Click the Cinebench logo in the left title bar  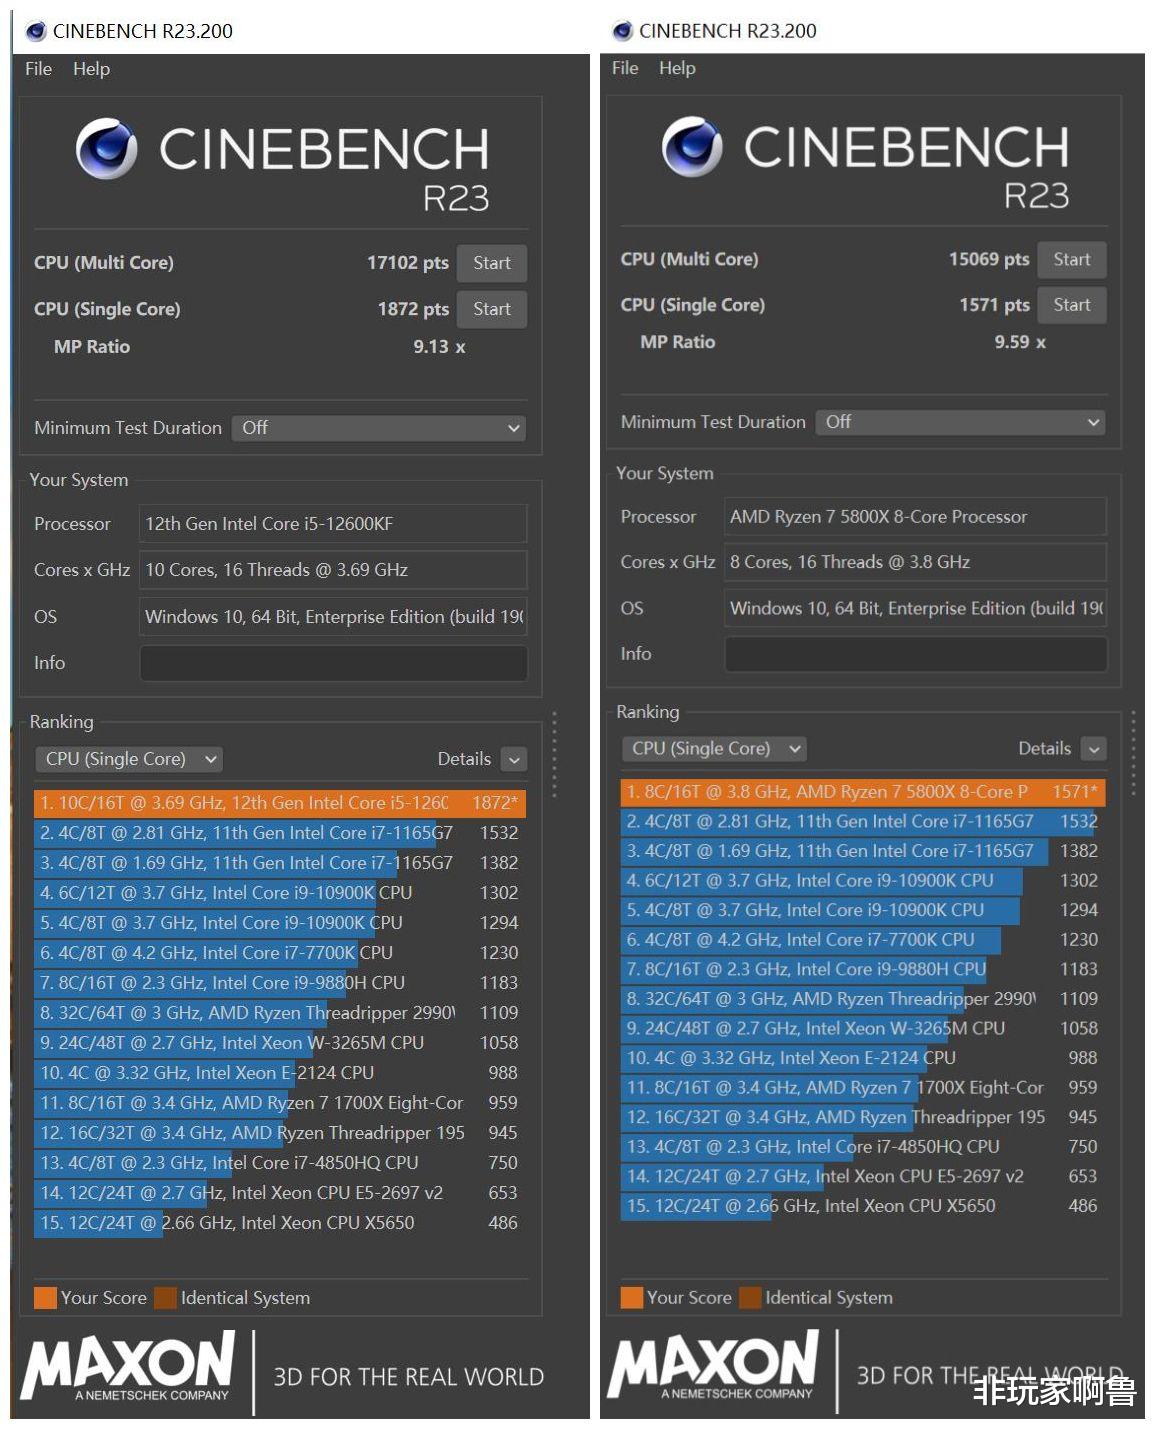[37, 31]
